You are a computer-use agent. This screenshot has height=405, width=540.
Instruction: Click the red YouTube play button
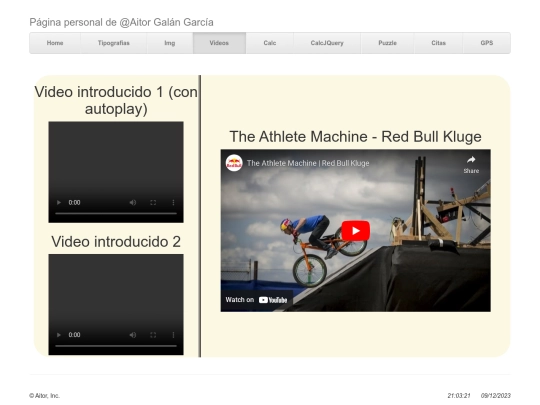click(x=355, y=231)
